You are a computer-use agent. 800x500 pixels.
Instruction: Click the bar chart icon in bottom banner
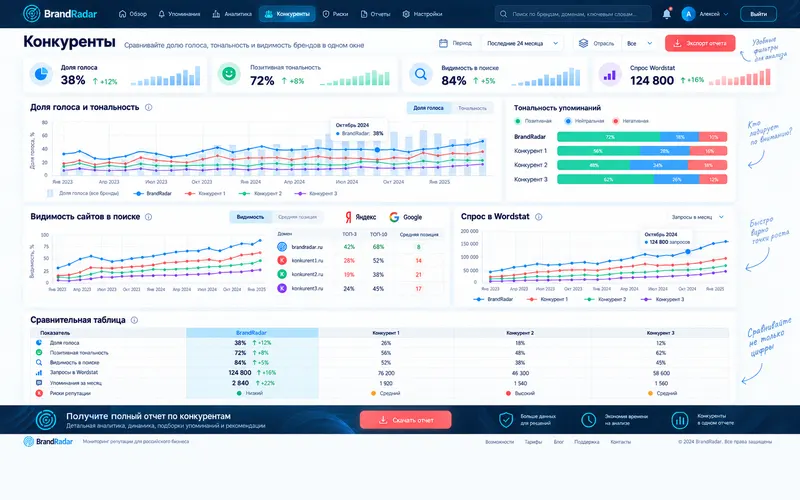(x=680, y=420)
